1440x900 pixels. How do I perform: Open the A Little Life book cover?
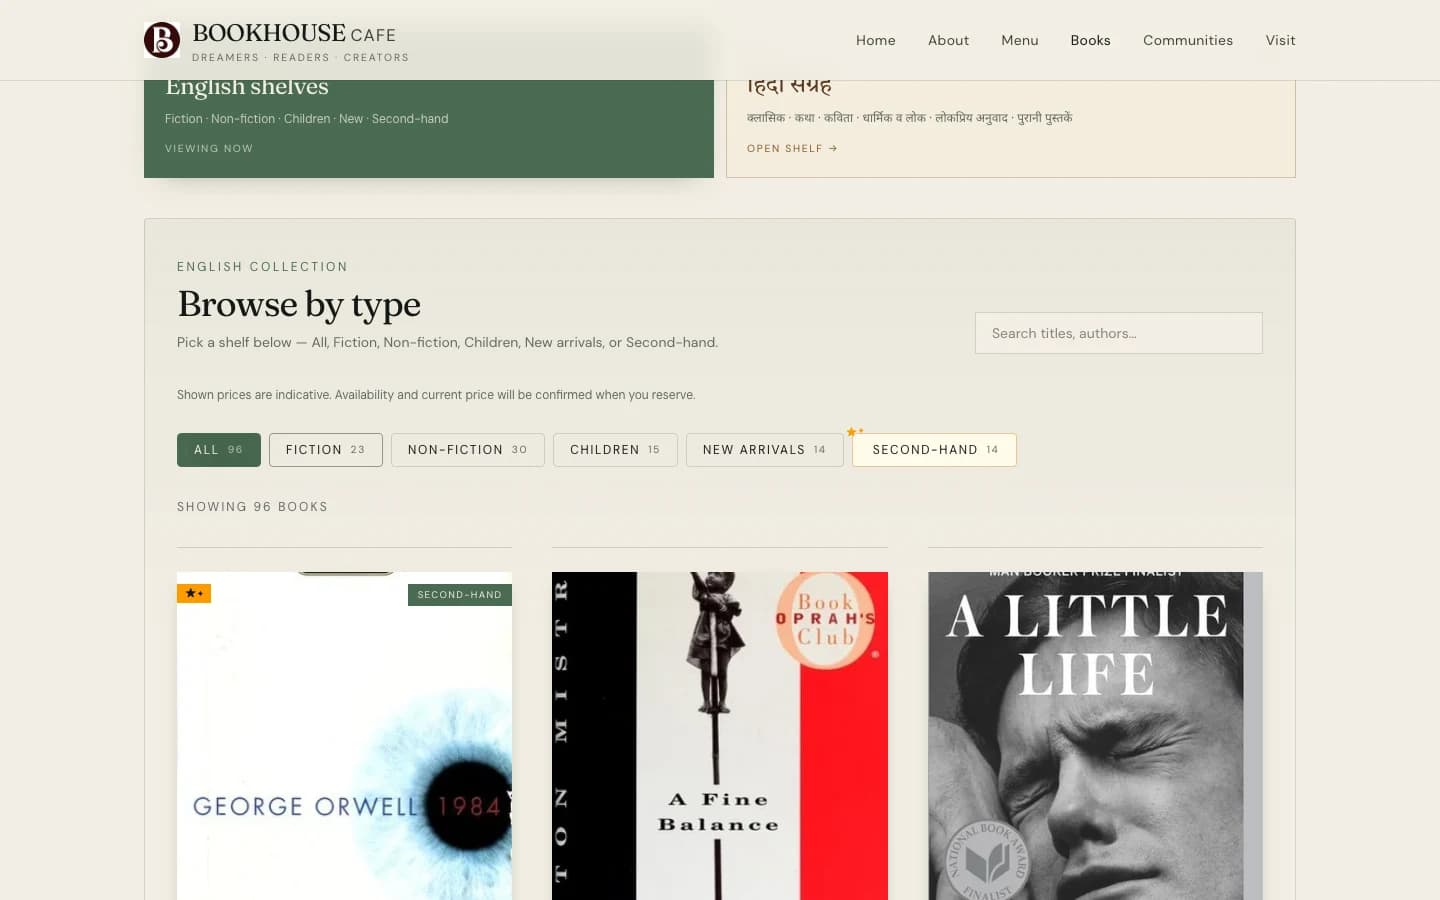1095,736
